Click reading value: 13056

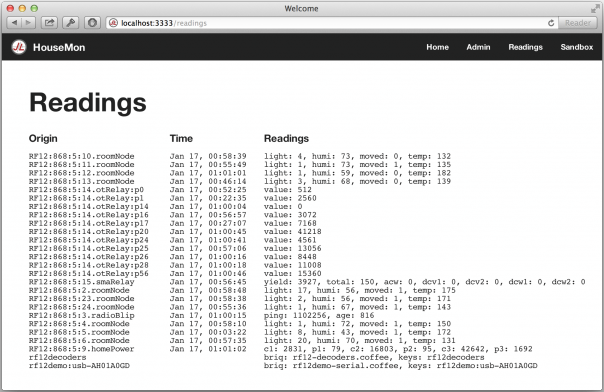point(292,248)
